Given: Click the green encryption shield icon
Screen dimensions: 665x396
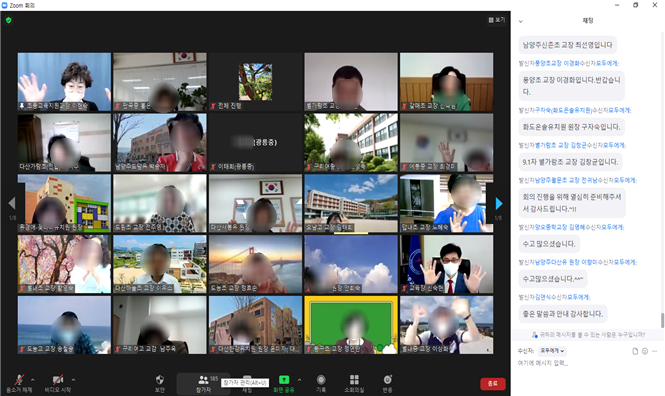Looking at the screenshot, I should click(8, 20).
